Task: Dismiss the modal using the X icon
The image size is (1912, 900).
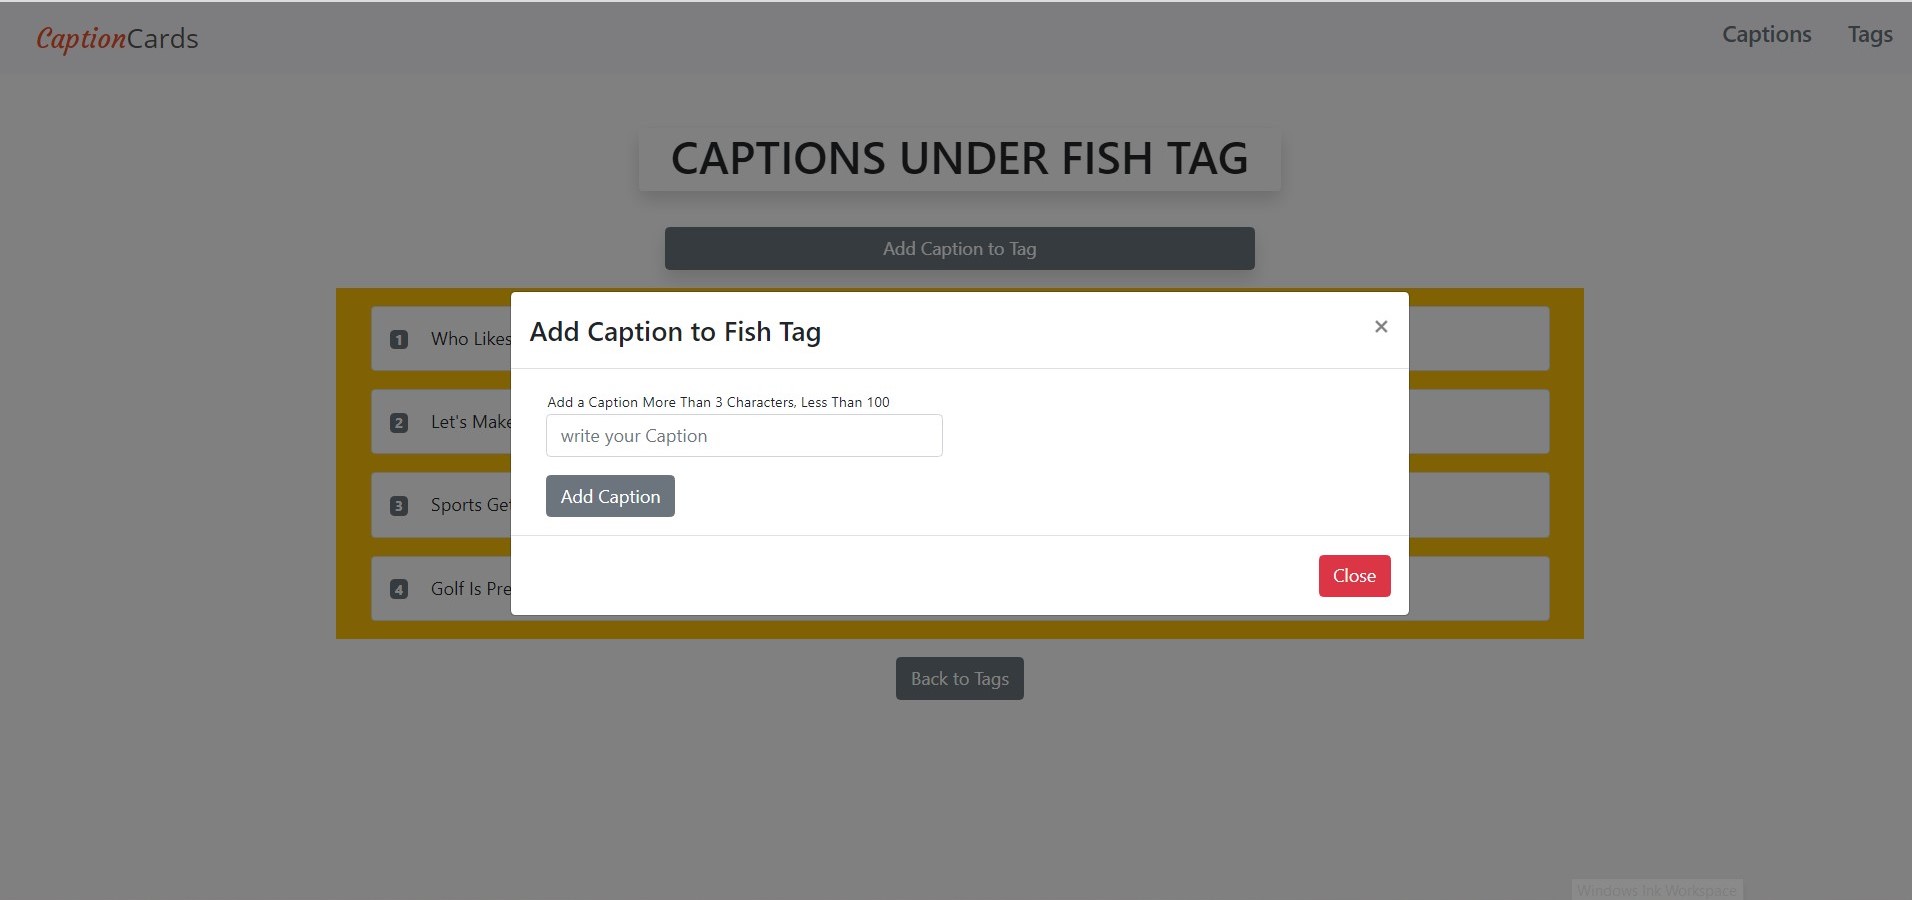Action: pos(1380,326)
